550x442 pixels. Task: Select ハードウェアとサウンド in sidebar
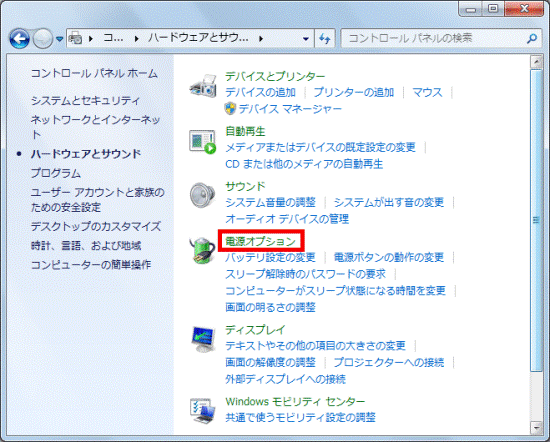click(86, 154)
